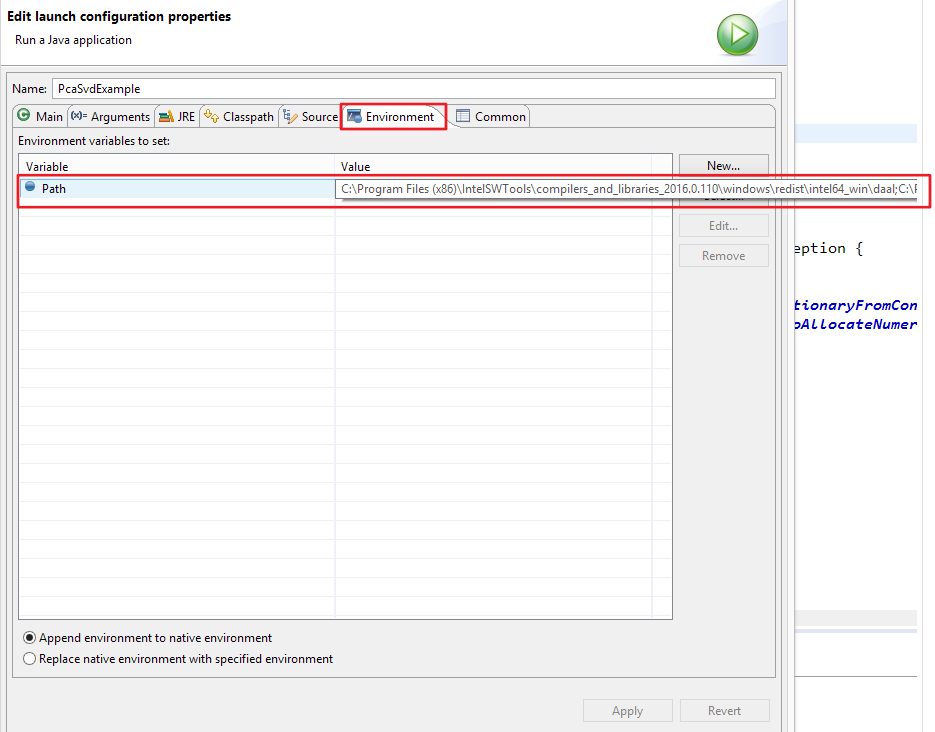This screenshot has height=732, width=935.
Task: Click the Classpath tab's icon
Action: tap(211, 117)
